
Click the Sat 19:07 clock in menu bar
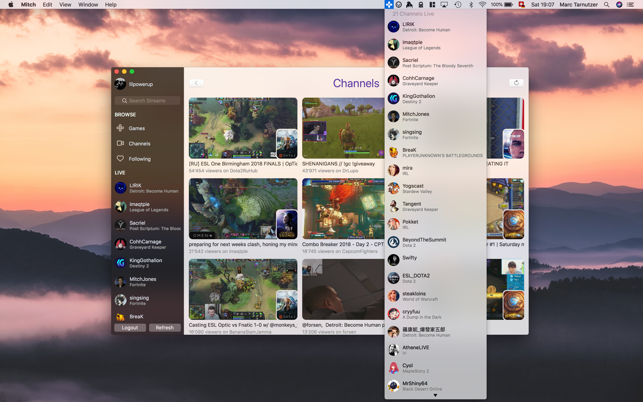pos(542,5)
